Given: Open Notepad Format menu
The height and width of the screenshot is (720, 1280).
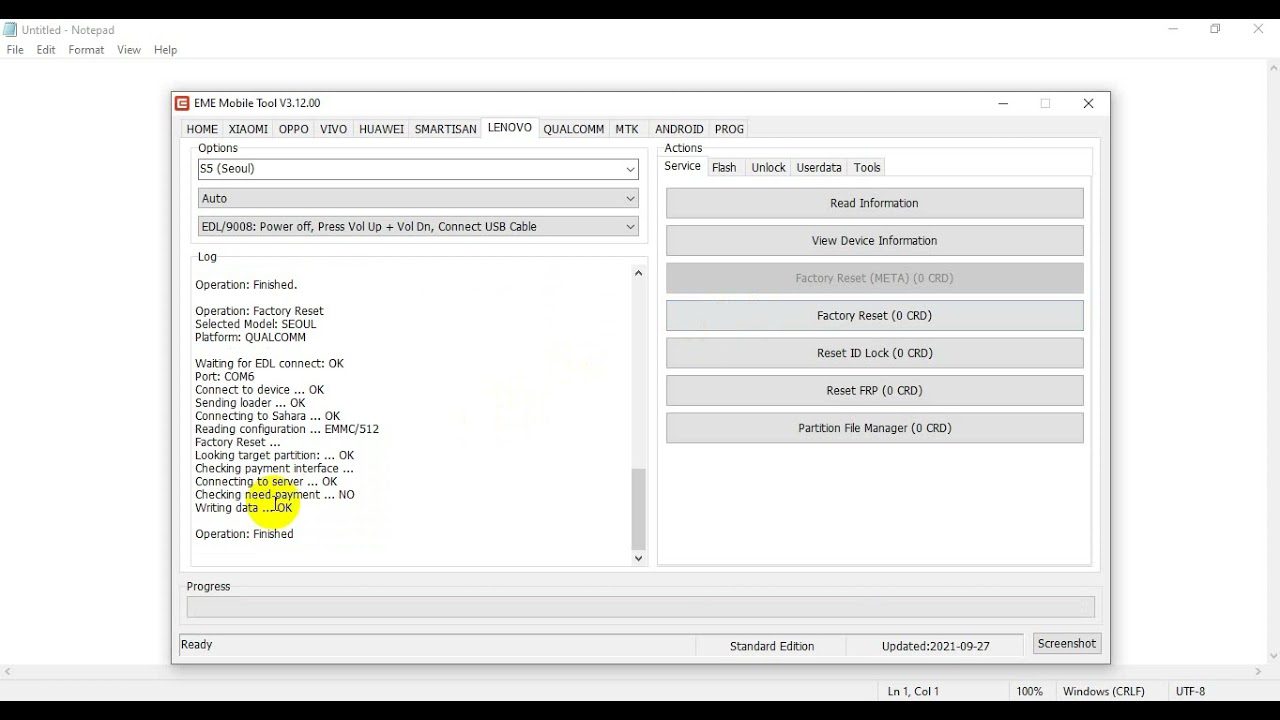Looking at the screenshot, I should click(x=86, y=50).
